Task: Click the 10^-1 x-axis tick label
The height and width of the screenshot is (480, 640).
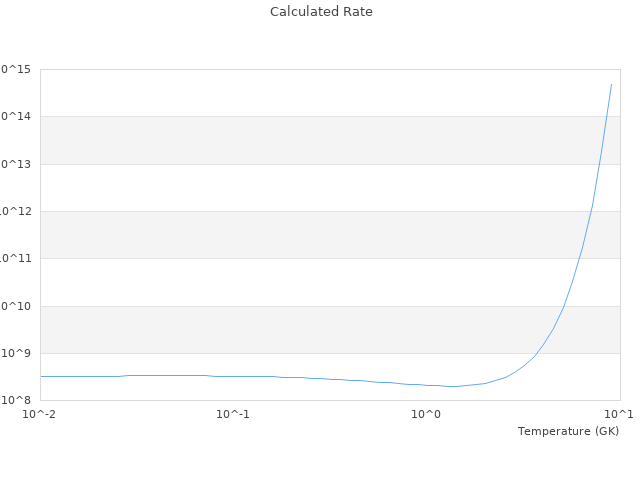Action: pyautogui.click(x=233, y=414)
